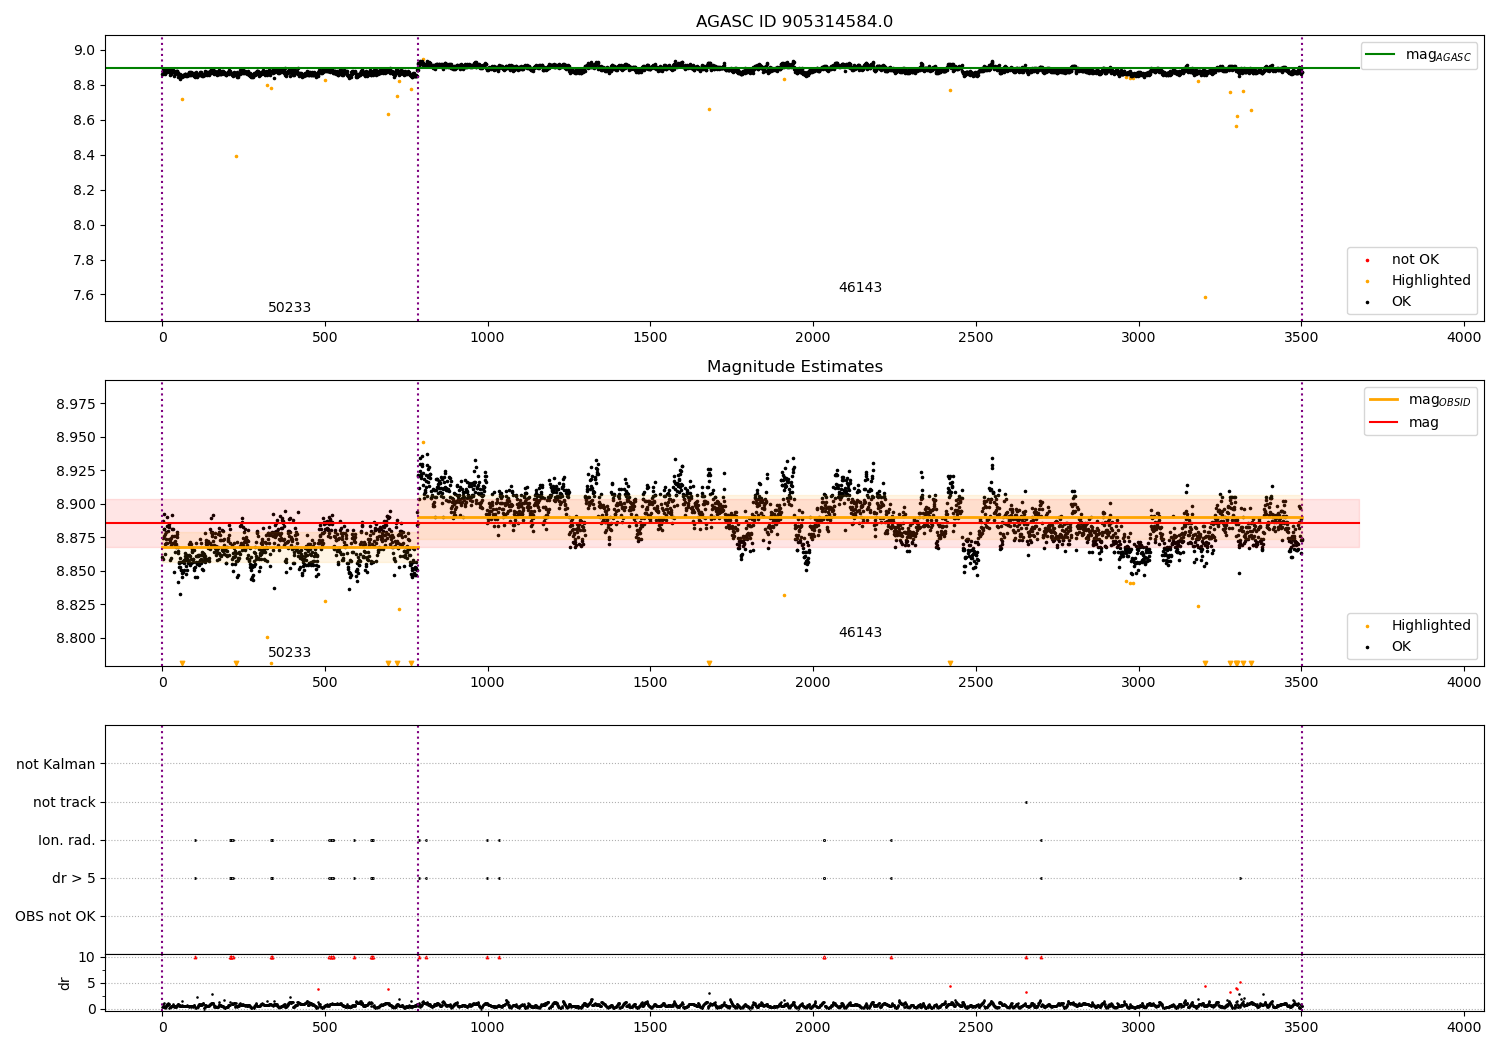Image resolution: width=1500 pixels, height=1050 pixels.
Task: Click y-axis tick 7.6 in top plot
Action: (x=84, y=295)
